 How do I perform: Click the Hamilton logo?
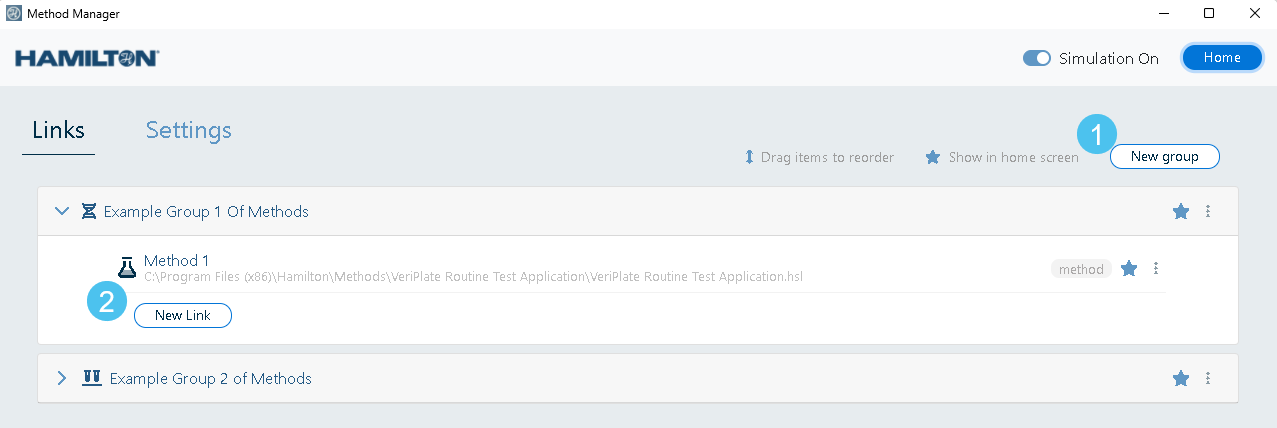click(x=87, y=58)
